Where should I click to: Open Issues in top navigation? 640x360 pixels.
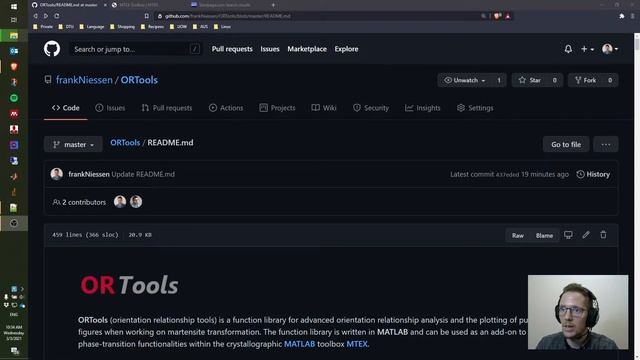[x=270, y=49]
